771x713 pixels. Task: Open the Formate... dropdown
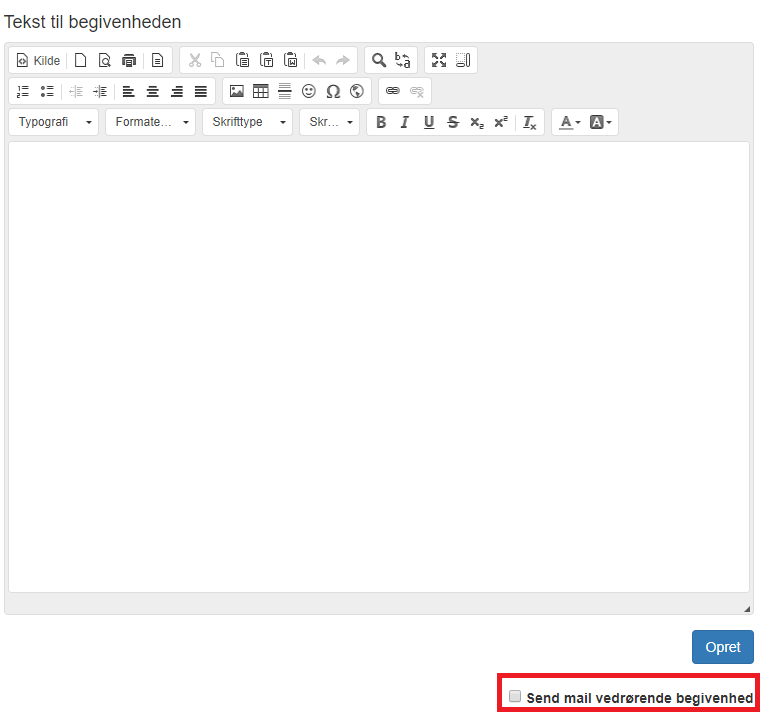point(150,122)
